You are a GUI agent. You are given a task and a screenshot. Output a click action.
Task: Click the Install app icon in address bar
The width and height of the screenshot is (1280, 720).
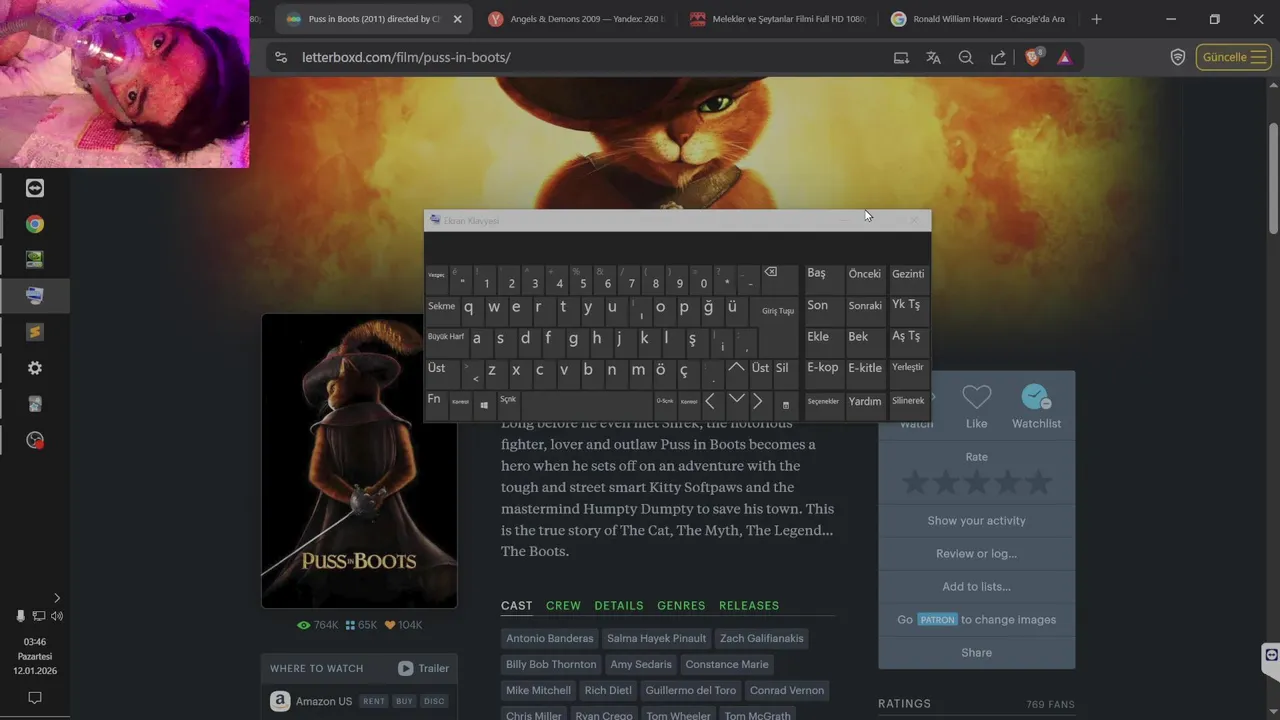point(901,57)
